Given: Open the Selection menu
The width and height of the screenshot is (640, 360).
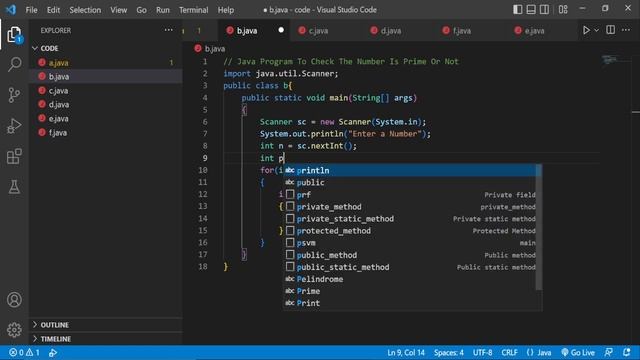Looking at the screenshot, I should 85,10.
